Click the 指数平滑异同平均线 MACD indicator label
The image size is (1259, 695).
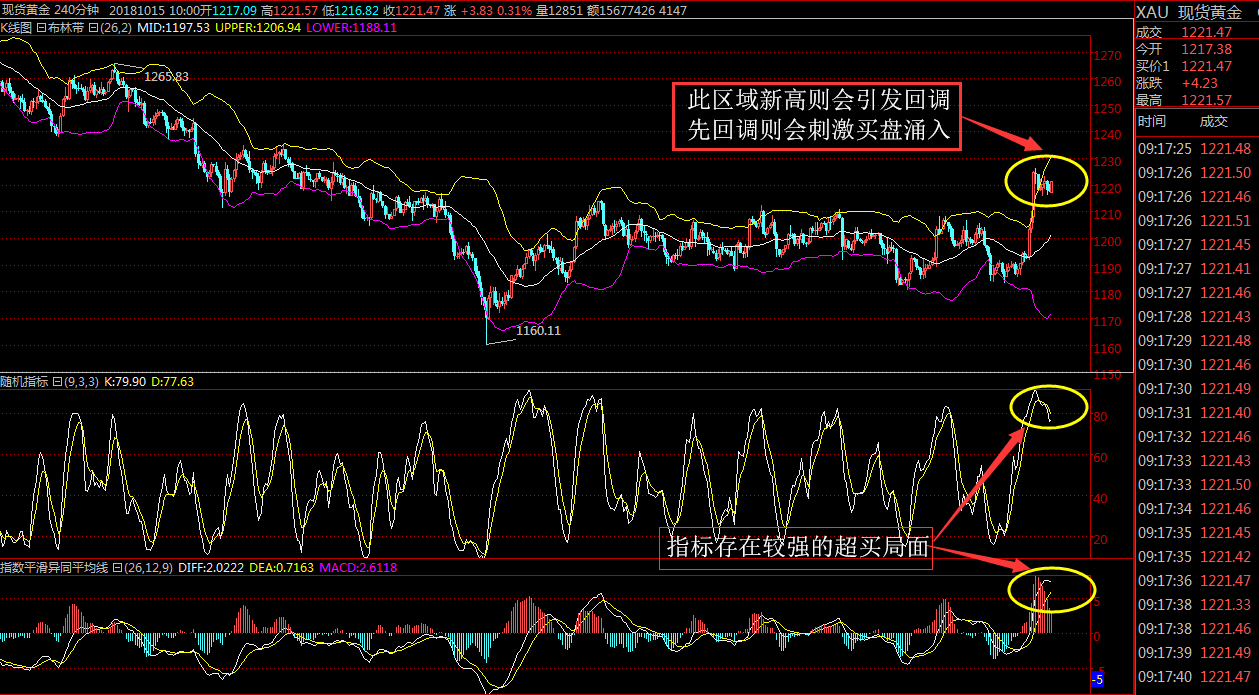[52, 568]
